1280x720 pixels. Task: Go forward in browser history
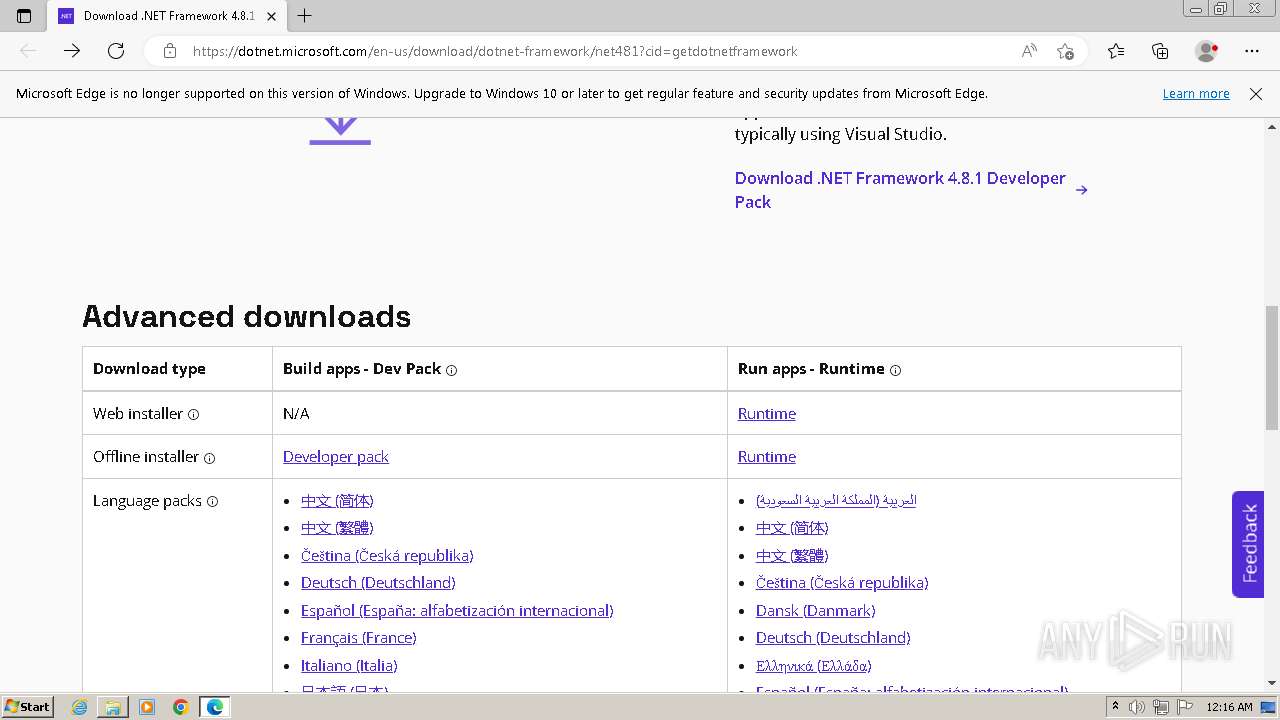coord(72,51)
